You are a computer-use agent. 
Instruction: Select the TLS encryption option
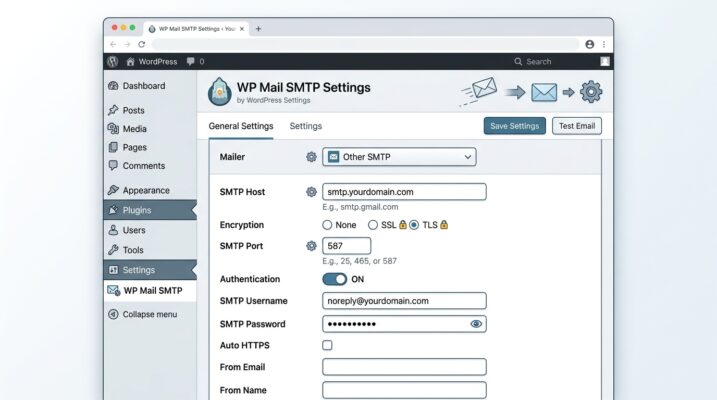(x=414, y=225)
